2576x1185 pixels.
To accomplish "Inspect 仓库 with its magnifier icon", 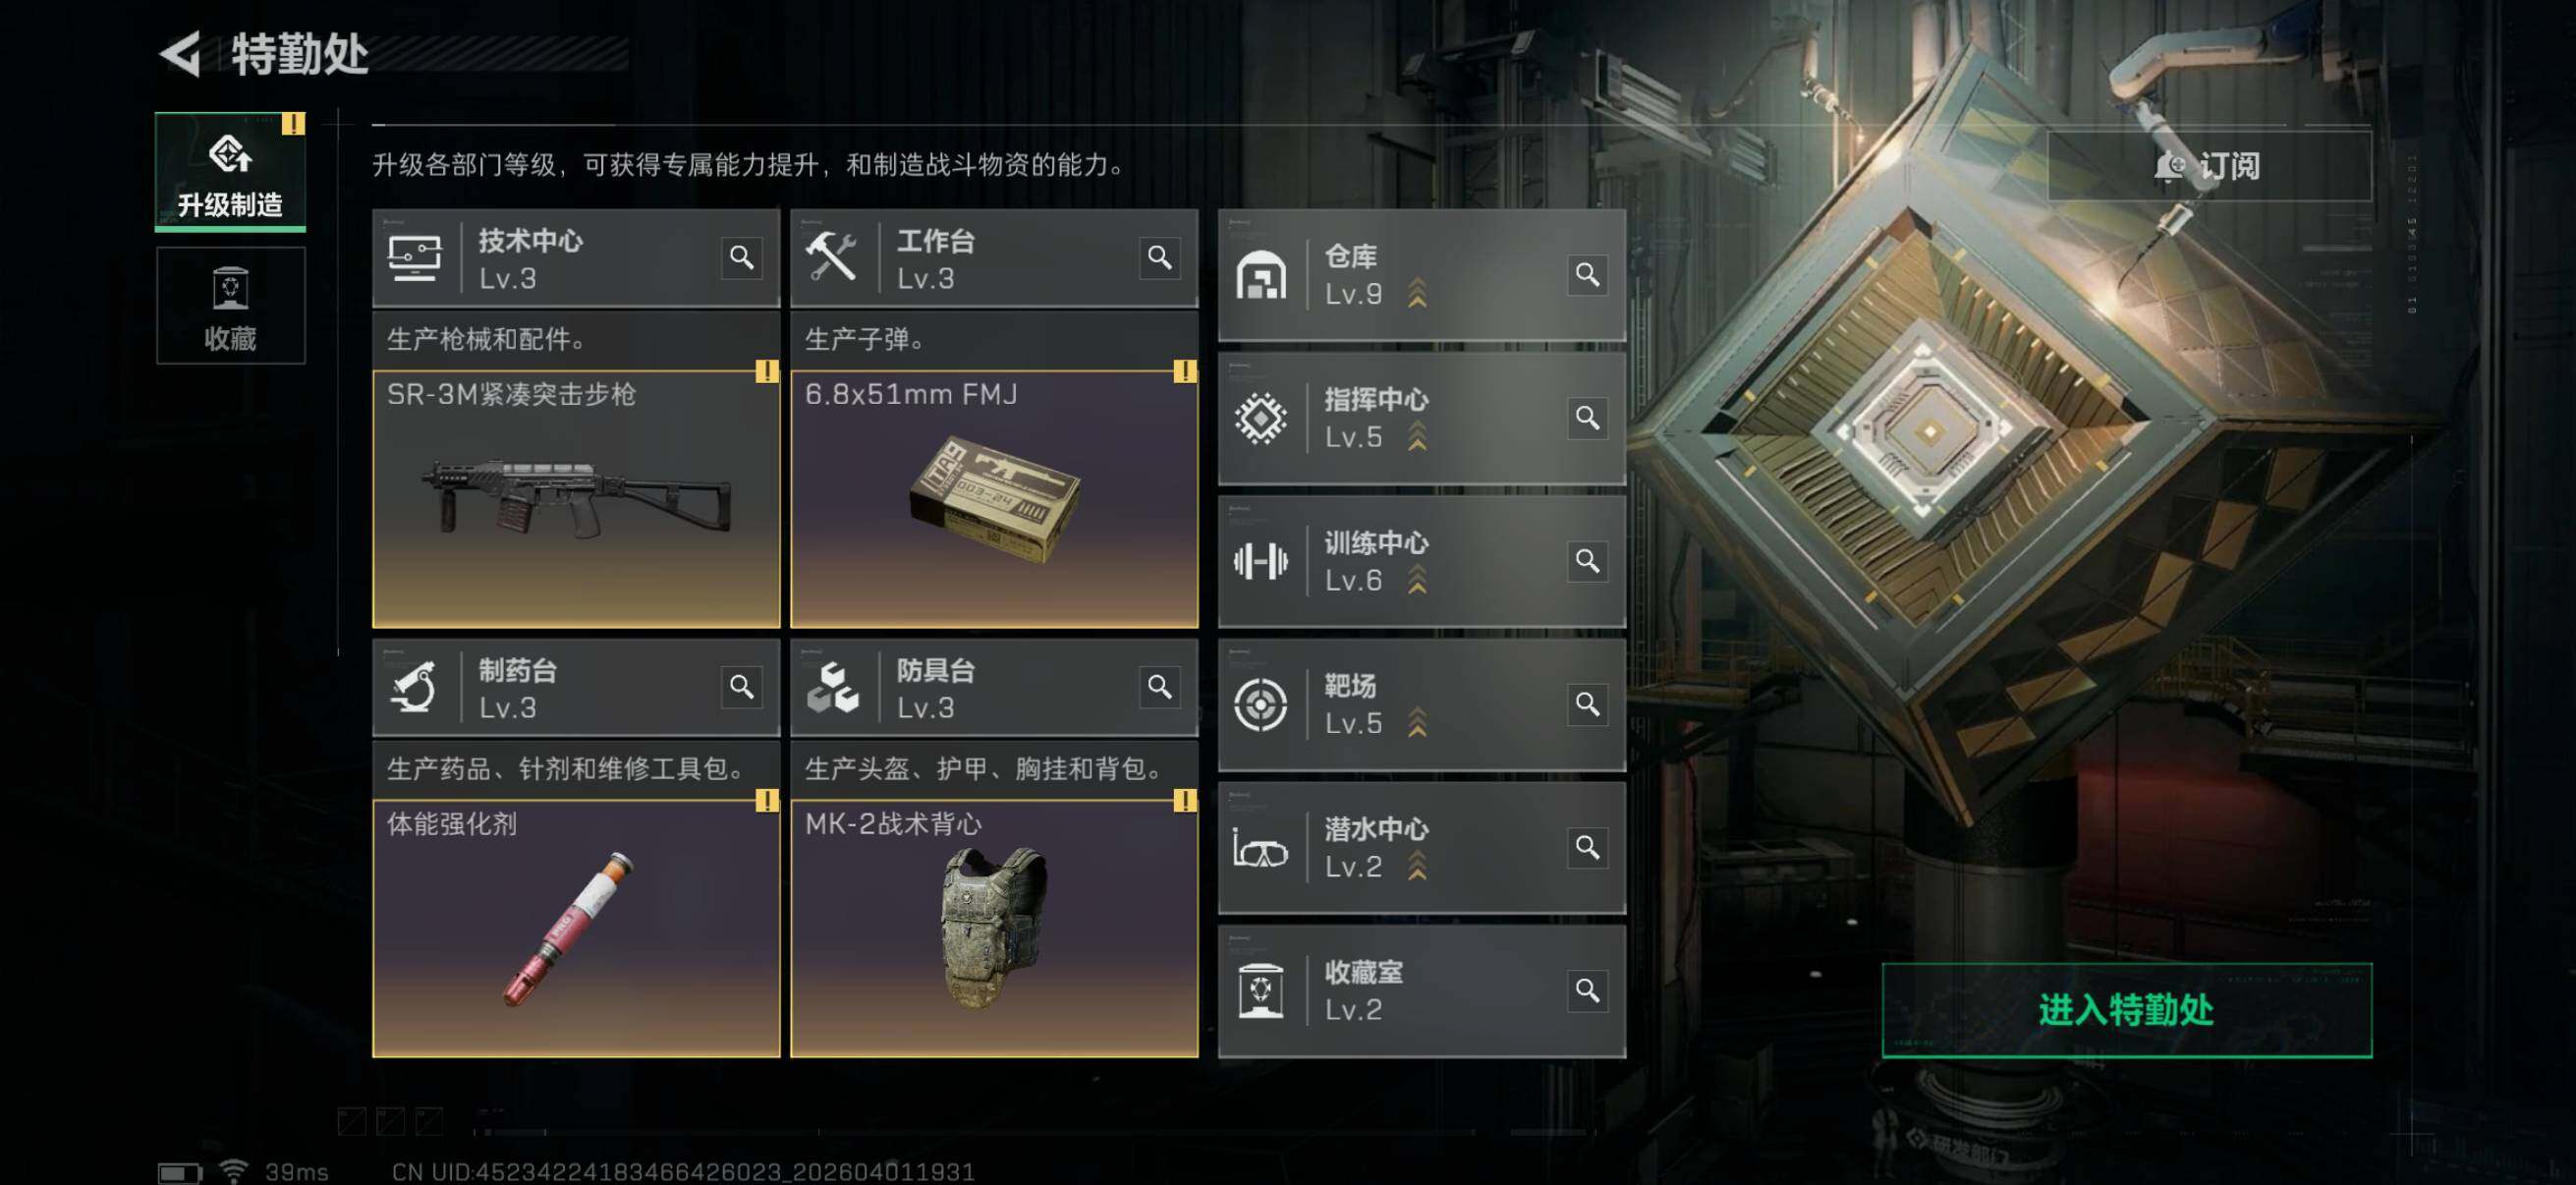I will point(1587,274).
